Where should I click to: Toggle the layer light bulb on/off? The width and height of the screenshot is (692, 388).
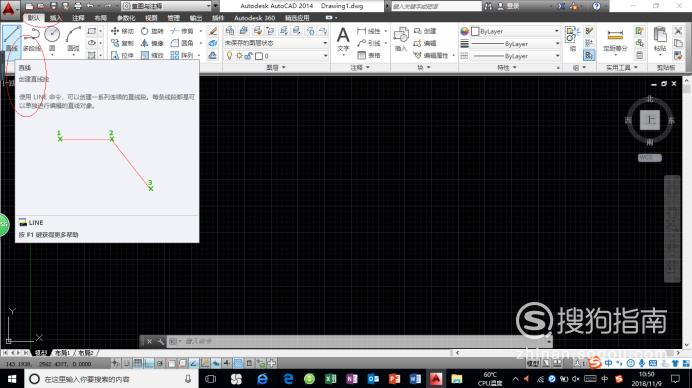229,56
